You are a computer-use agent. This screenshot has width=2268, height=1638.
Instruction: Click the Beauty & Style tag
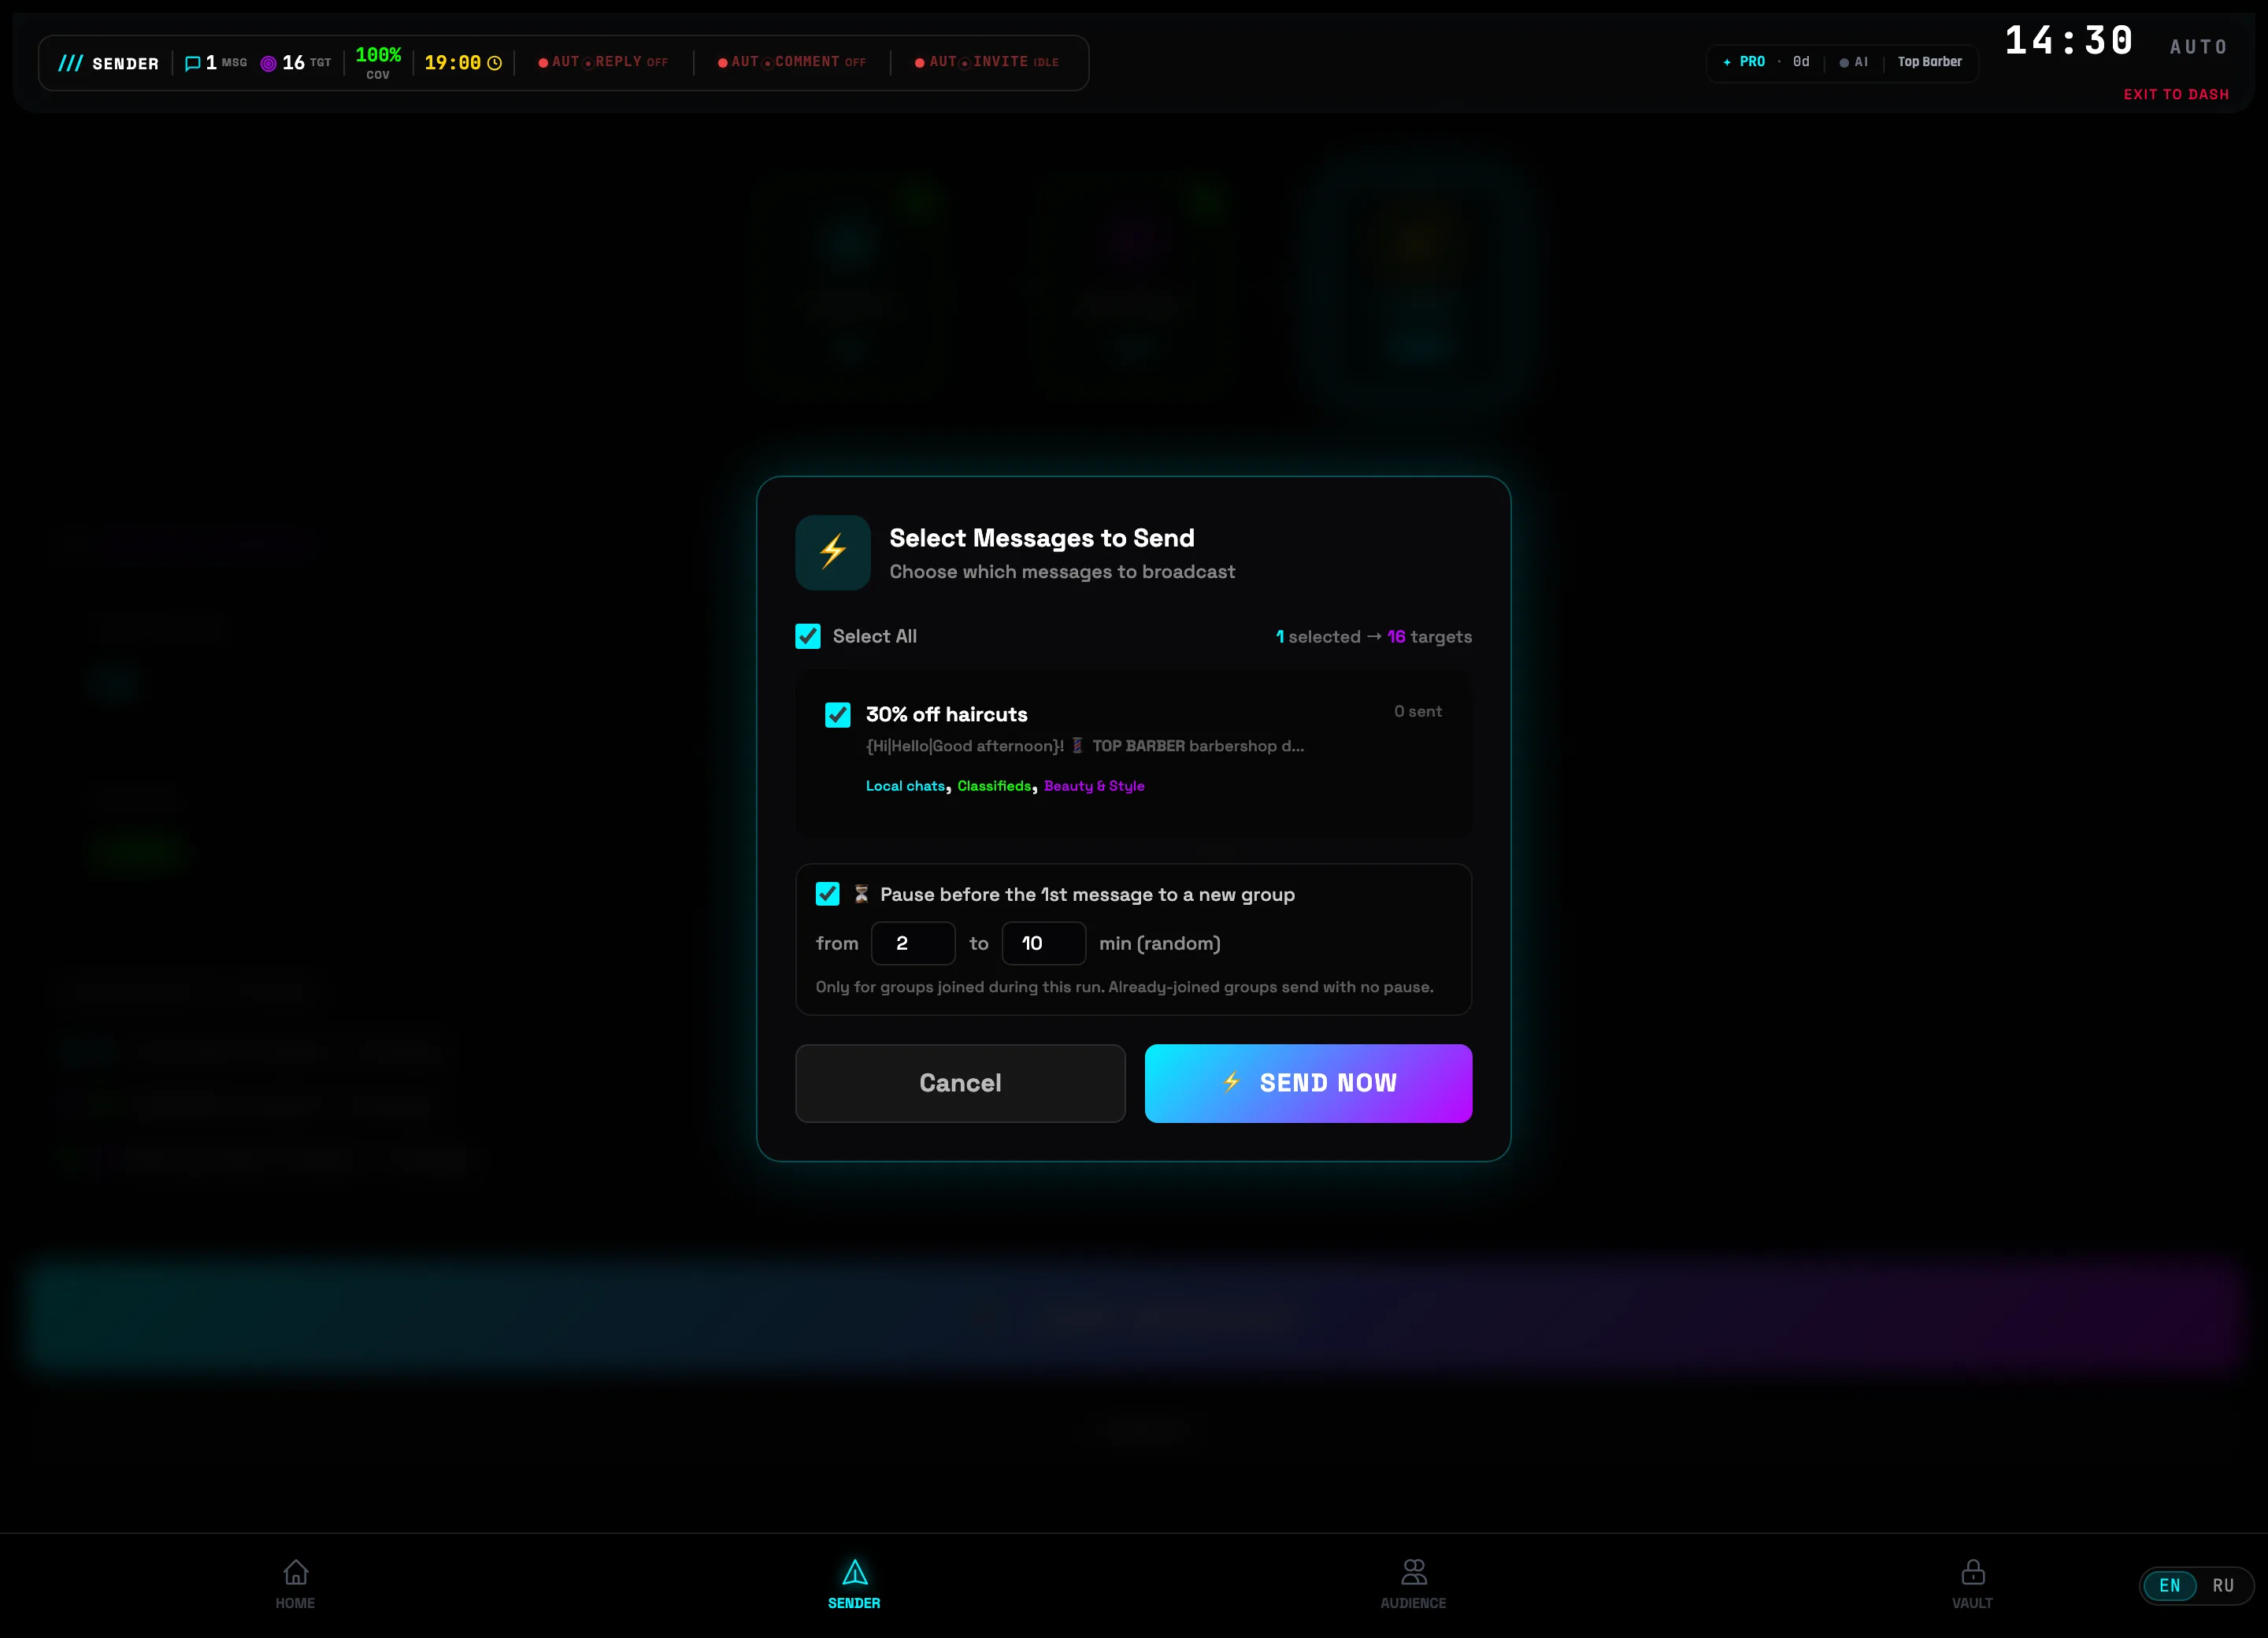[1094, 786]
